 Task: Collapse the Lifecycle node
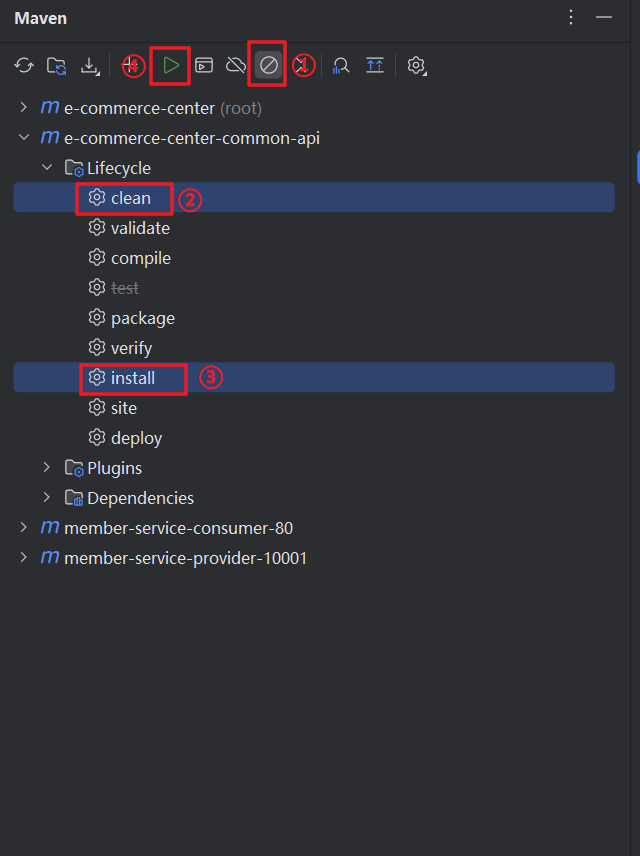pyautogui.click(x=47, y=168)
